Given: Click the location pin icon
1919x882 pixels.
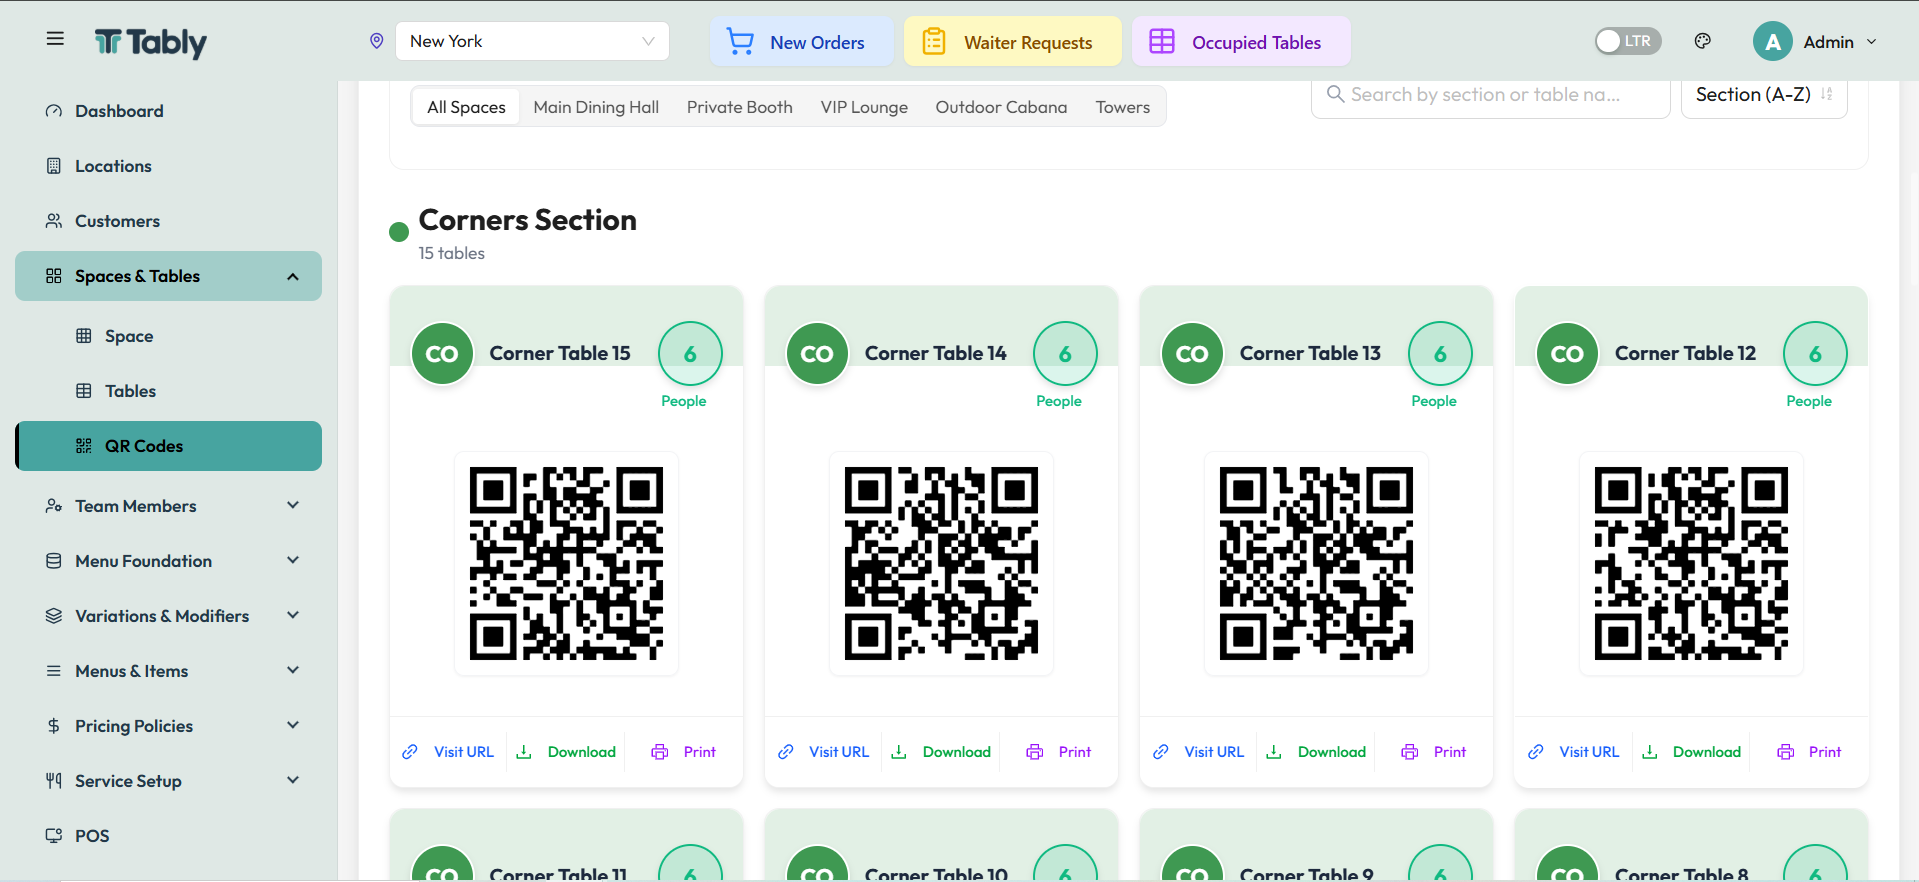Looking at the screenshot, I should [x=377, y=41].
